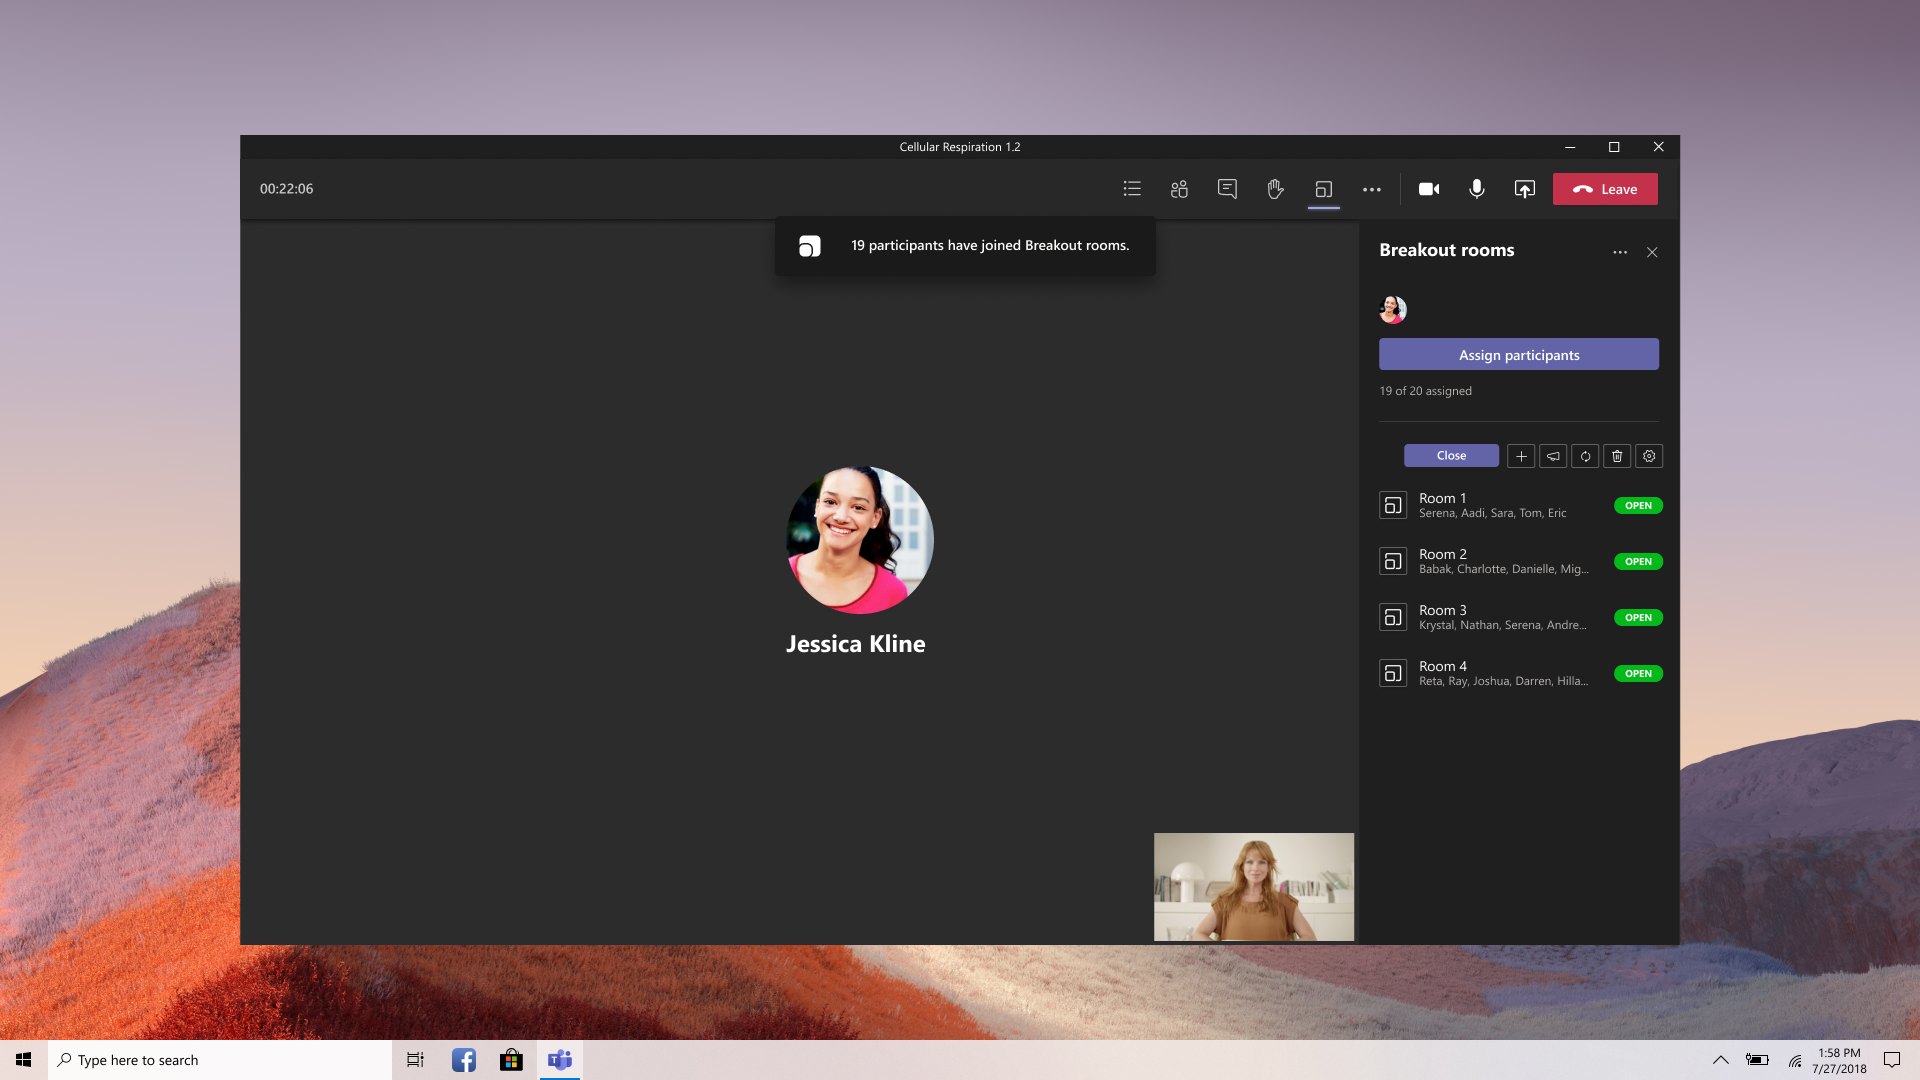Screen dimensions: 1920x1080
Task: Click your self-view video thumbnail
Action: 1253,887
